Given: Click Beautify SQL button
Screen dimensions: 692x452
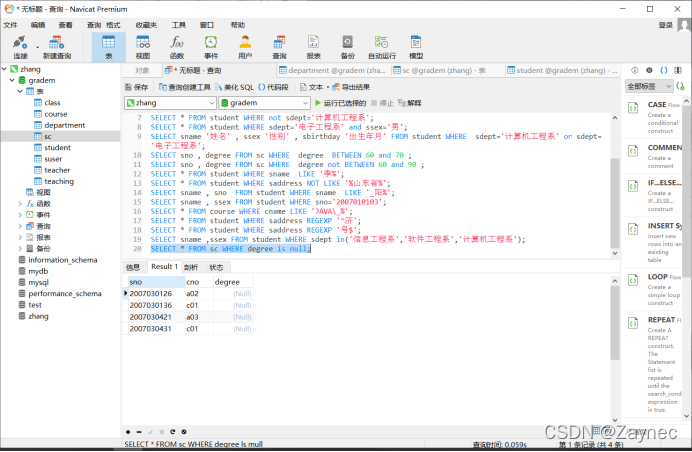Looking at the screenshot, I should point(234,87).
